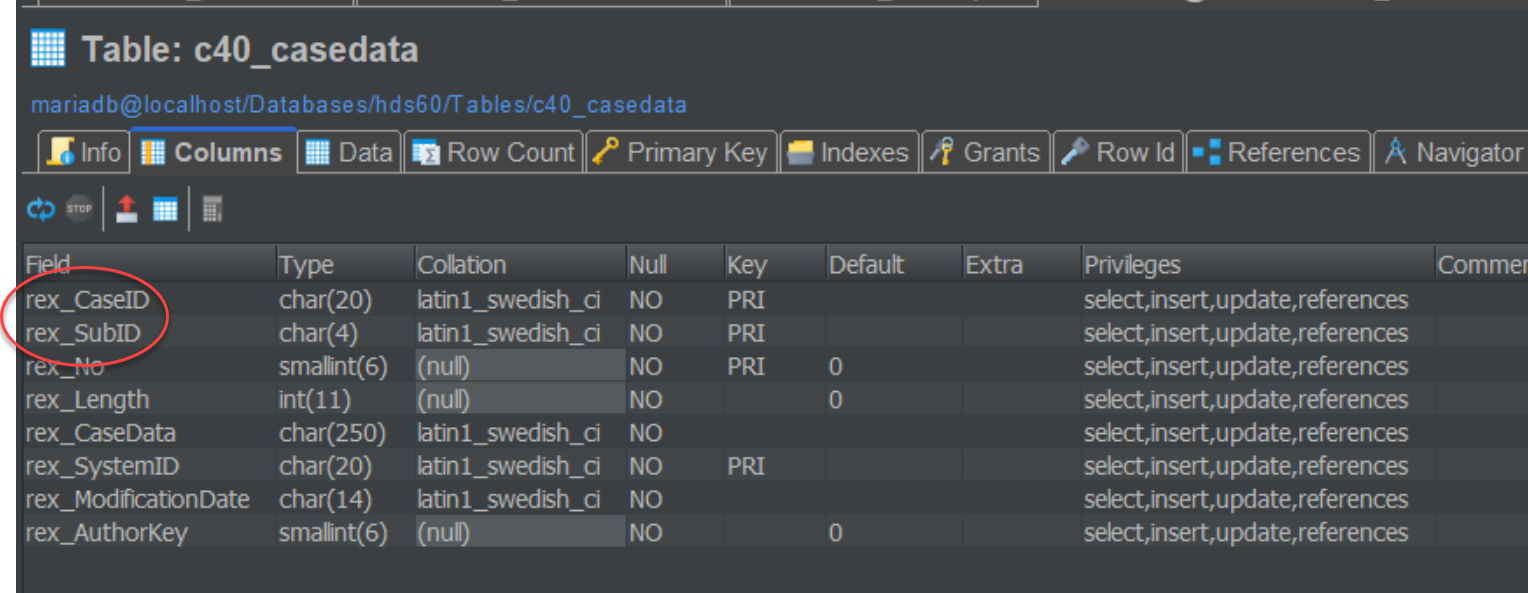1528x593 pixels.
Task: Open the Row Id tab
Action: point(1119,152)
